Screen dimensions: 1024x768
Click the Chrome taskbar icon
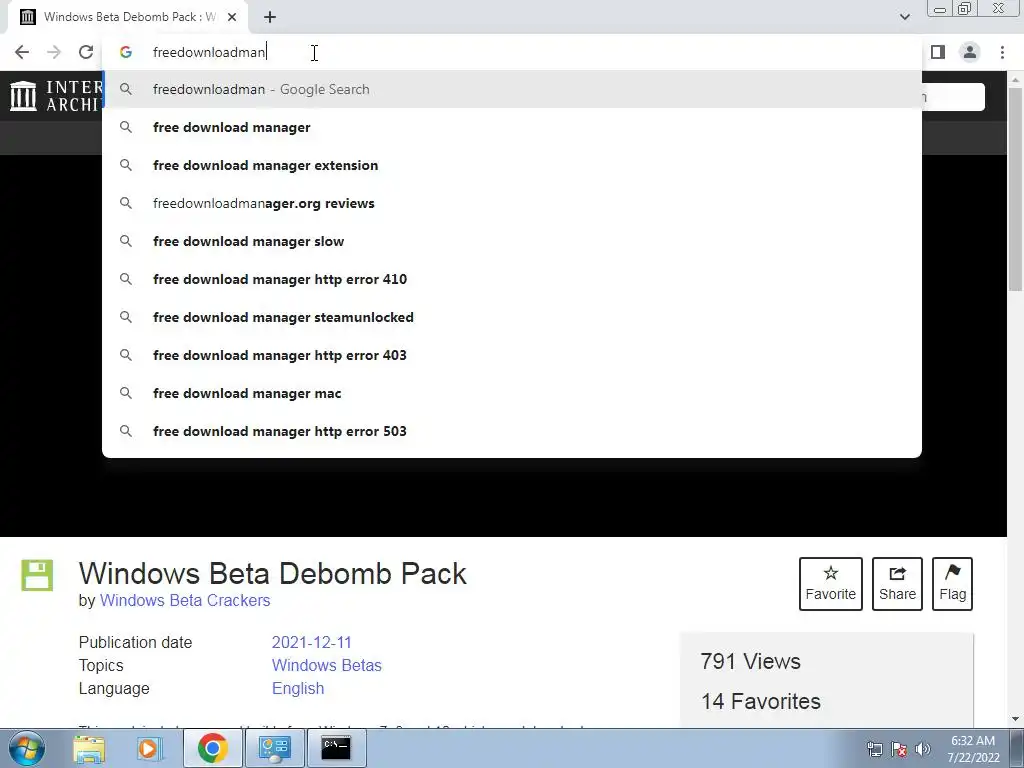pos(212,748)
